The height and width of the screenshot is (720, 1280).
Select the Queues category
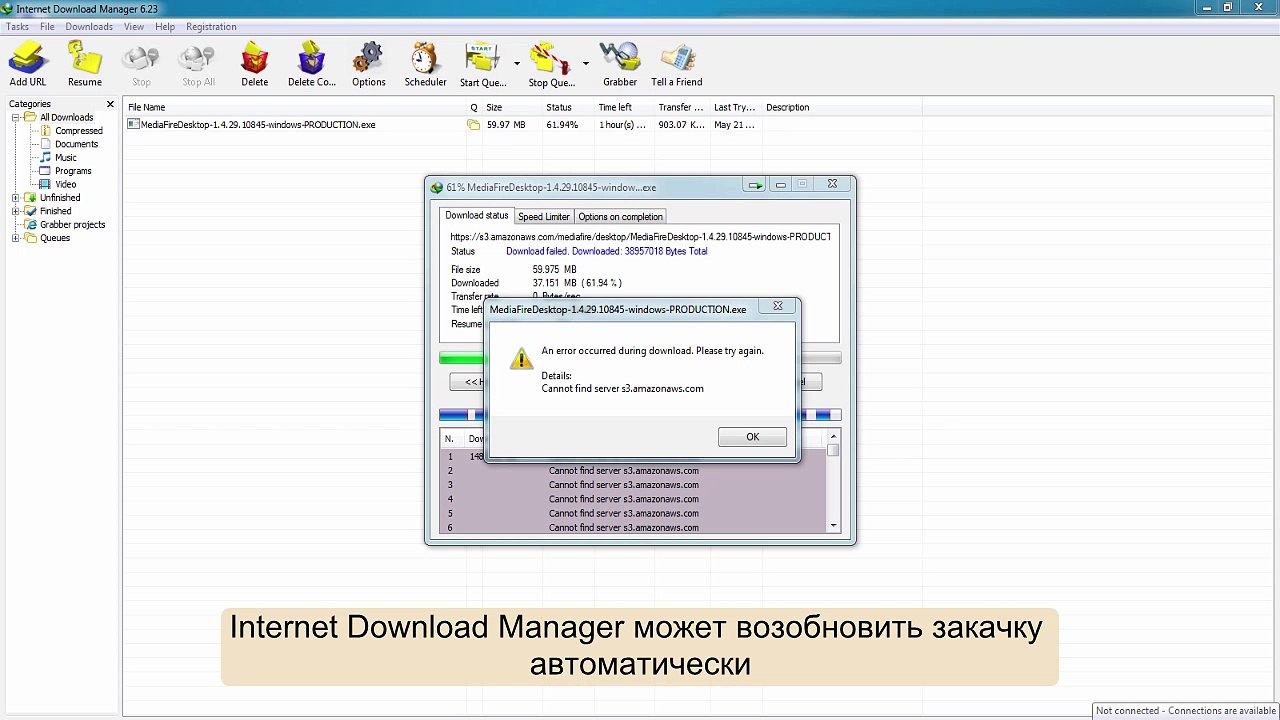[55, 238]
